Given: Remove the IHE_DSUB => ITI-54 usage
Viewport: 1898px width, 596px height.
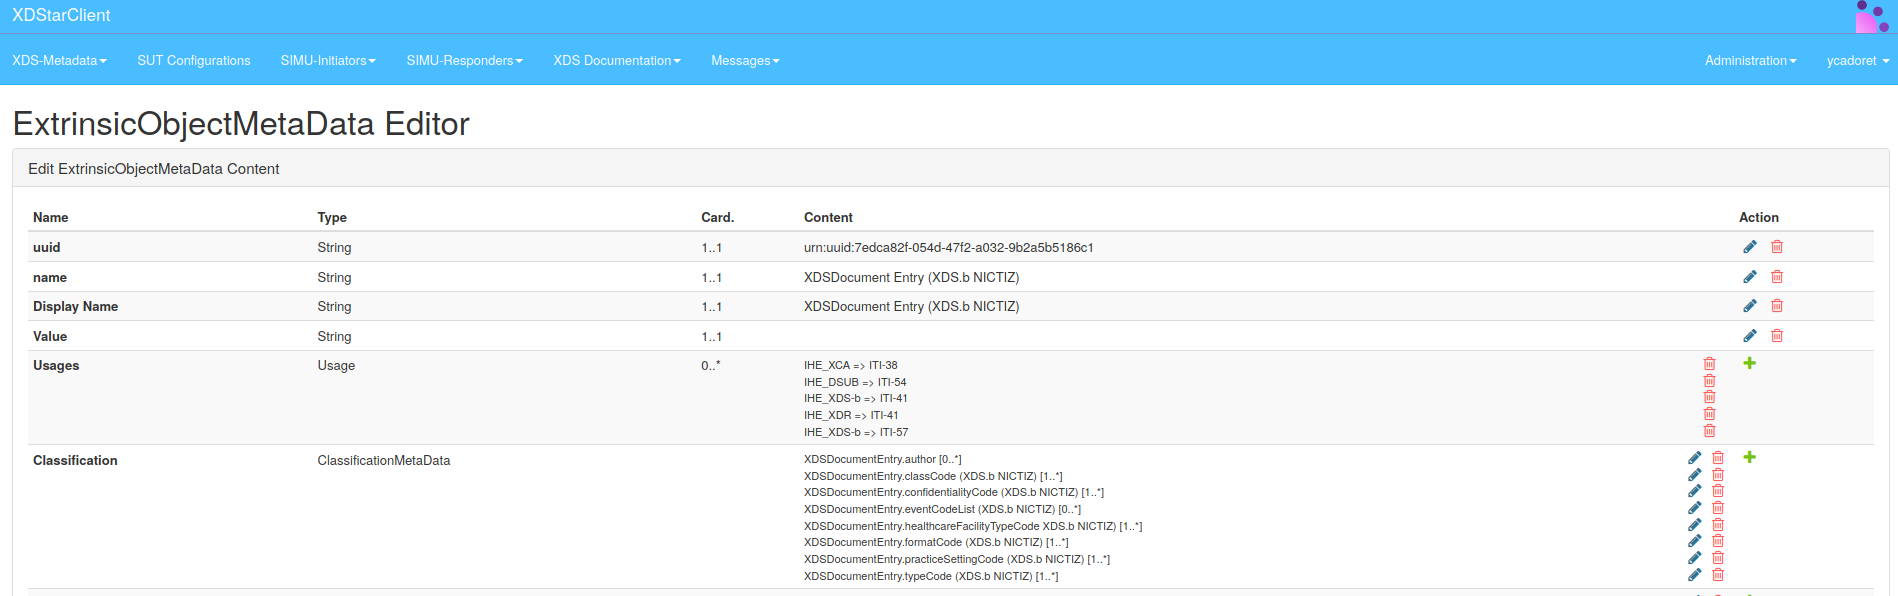Looking at the screenshot, I should pos(1709,381).
